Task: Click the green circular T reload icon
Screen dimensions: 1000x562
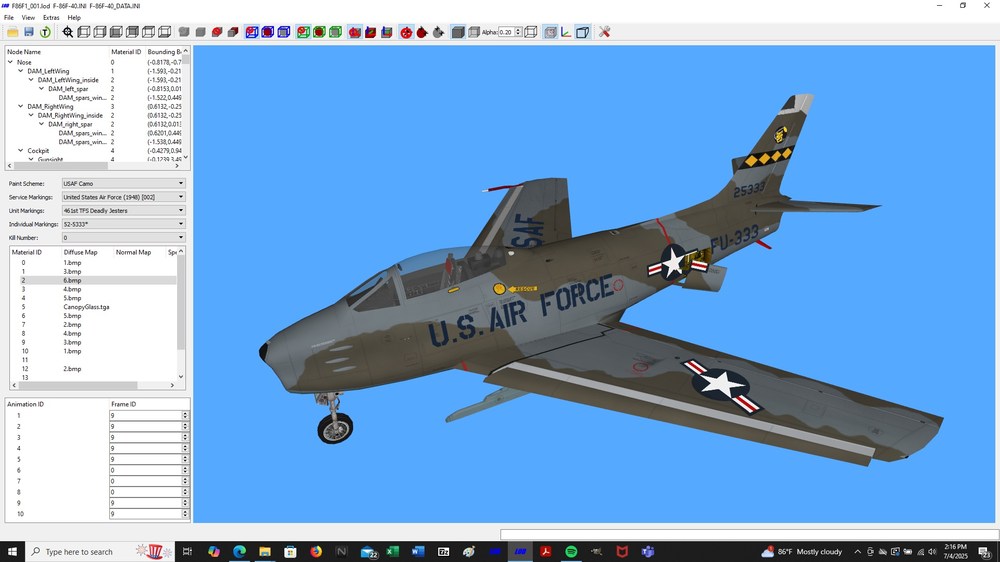Action: (x=45, y=32)
